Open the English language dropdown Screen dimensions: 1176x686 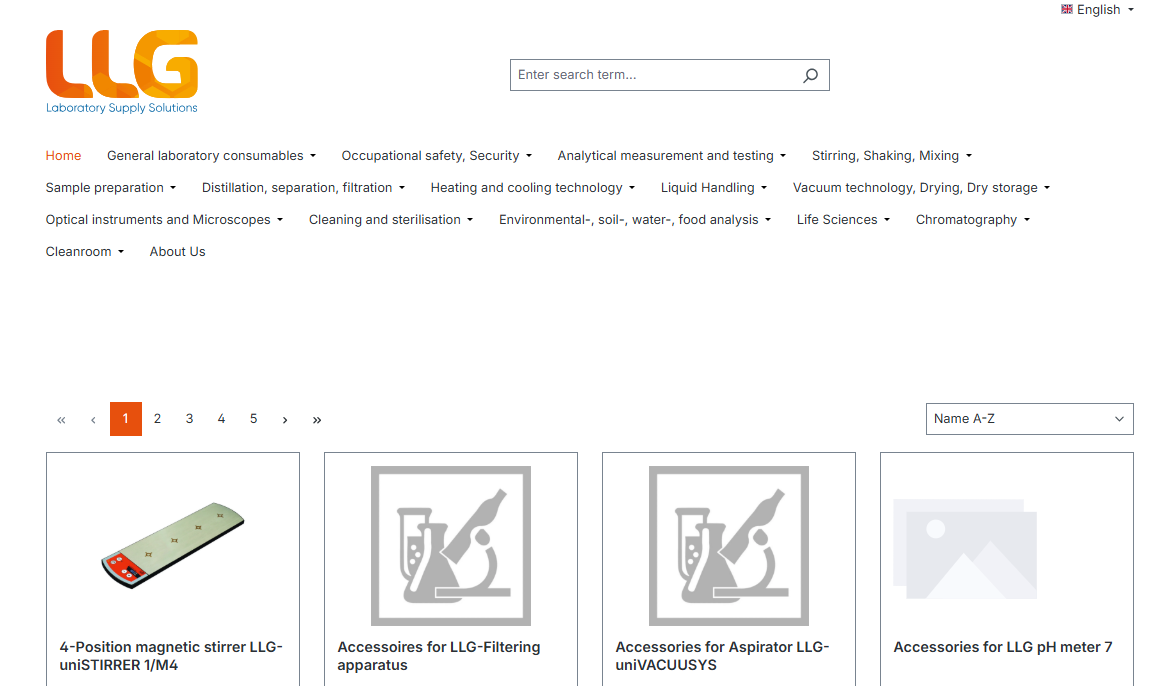(x=1097, y=10)
